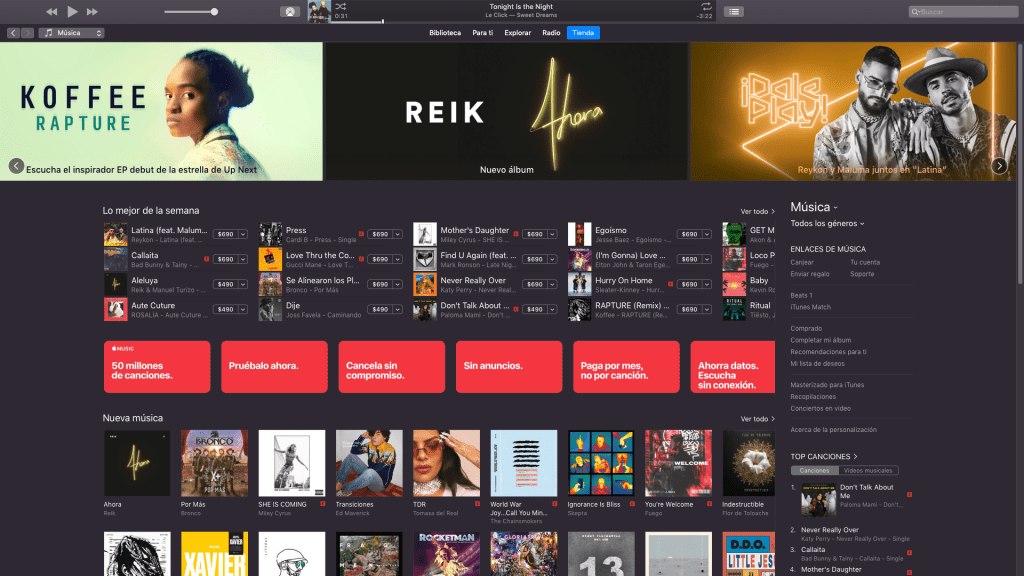Open the 50 millones de canciones card

tap(157, 367)
